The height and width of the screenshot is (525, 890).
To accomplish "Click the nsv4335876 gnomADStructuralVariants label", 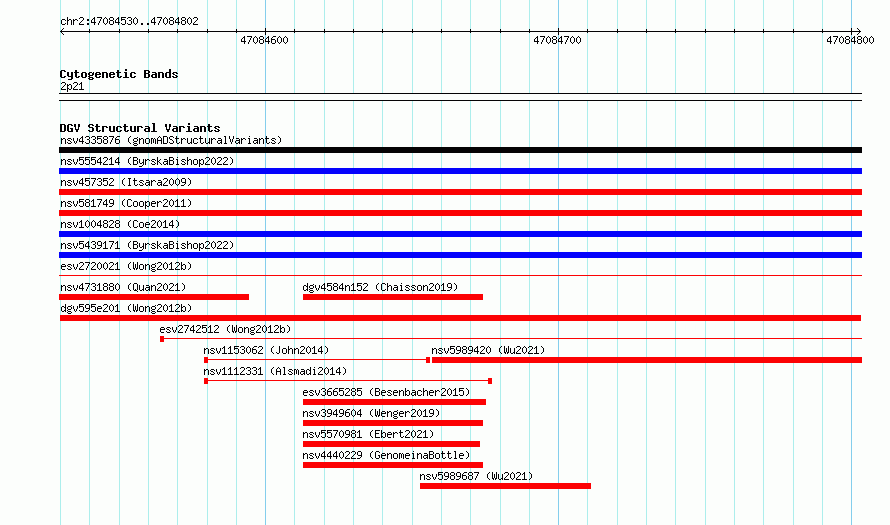I will tap(171, 140).
